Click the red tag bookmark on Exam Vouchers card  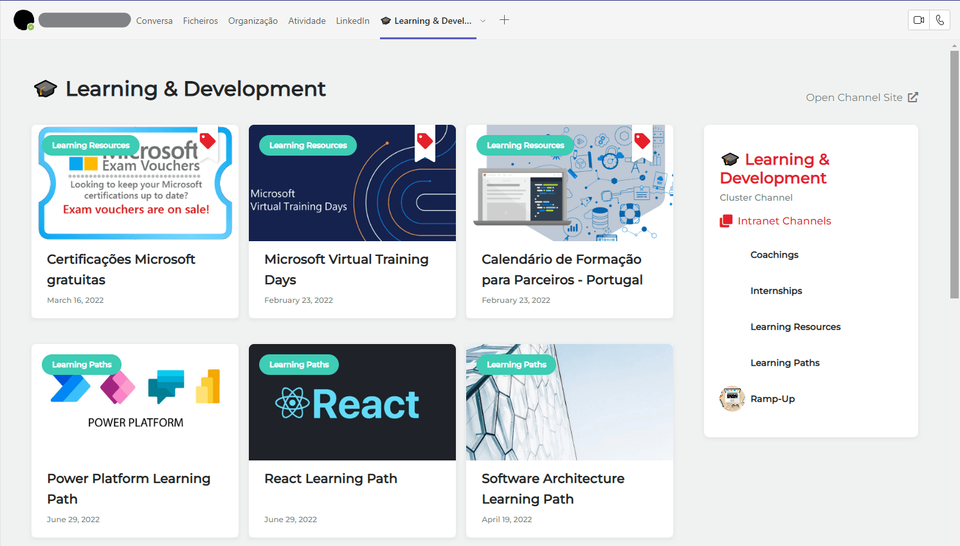click(208, 143)
